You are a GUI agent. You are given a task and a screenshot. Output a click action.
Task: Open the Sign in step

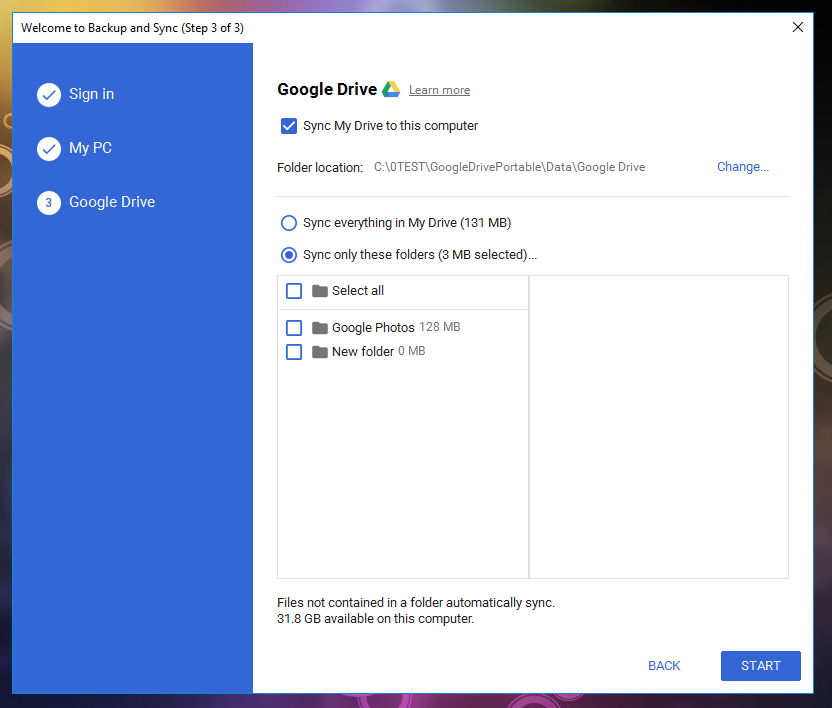point(91,94)
